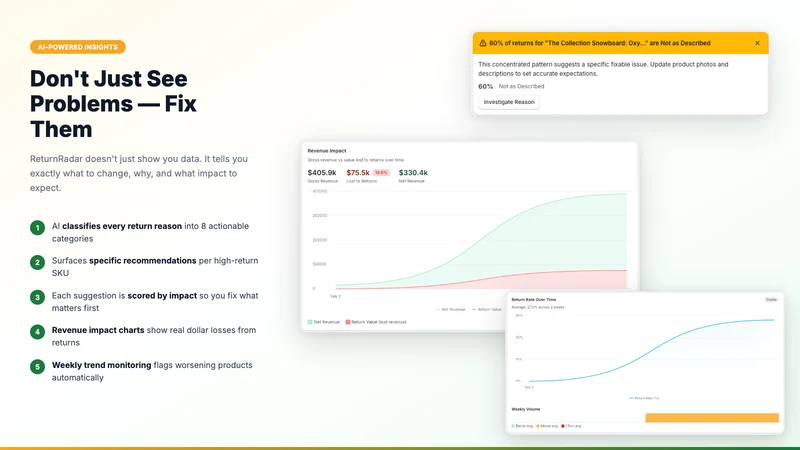The width and height of the screenshot is (800, 450).
Task: Click the alert title about Collection Snowboard returns
Action: tap(599, 43)
